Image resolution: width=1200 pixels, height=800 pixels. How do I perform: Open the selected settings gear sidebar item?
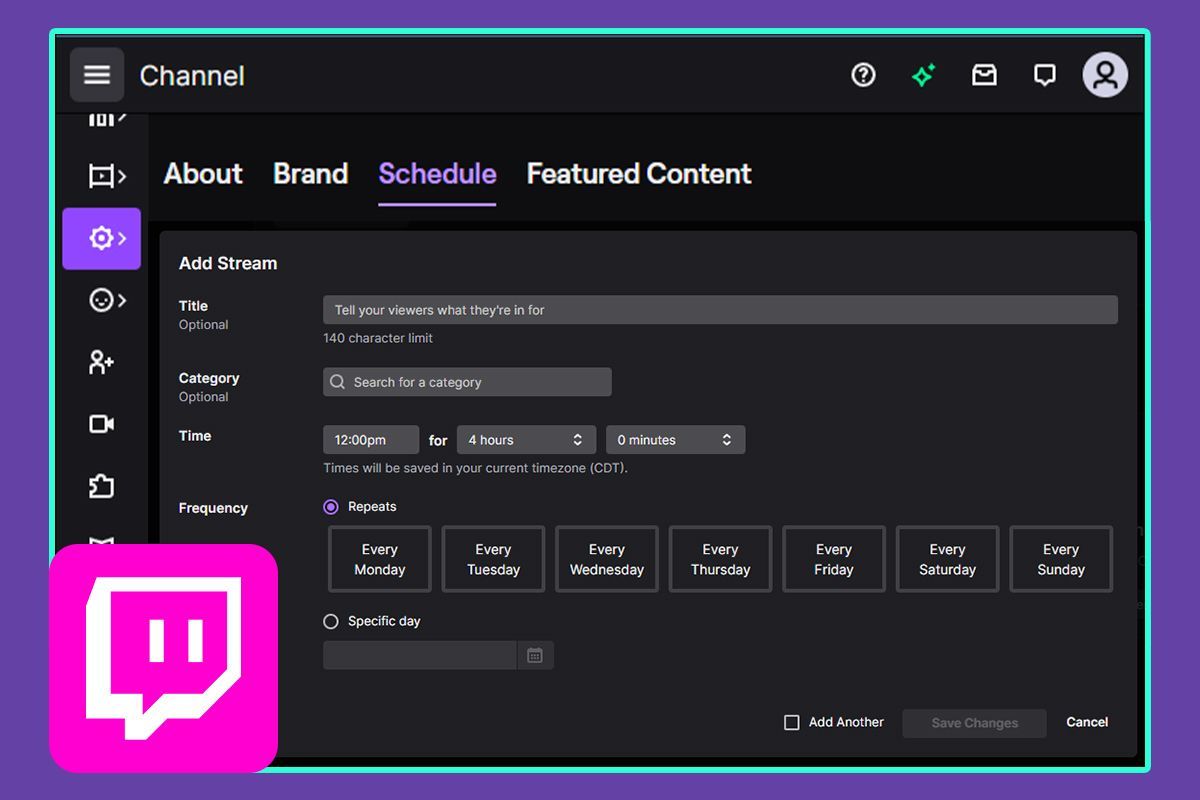pyautogui.click(x=102, y=239)
